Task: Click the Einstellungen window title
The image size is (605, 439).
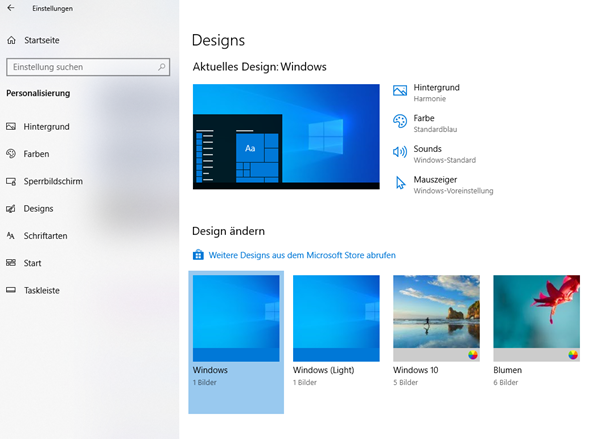Action: coord(52,8)
